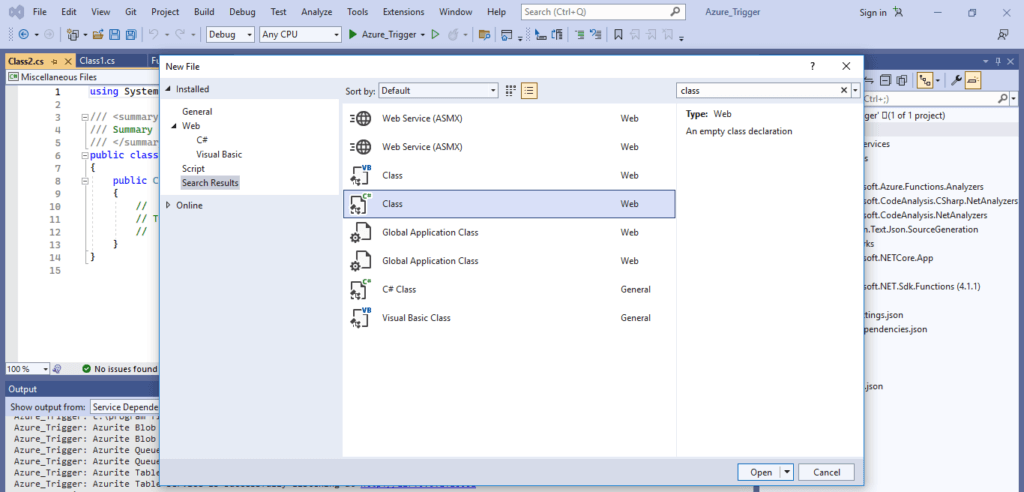Collapse the Web category in template tree
Viewport: 1024px width, 492px height.
[174, 126]
